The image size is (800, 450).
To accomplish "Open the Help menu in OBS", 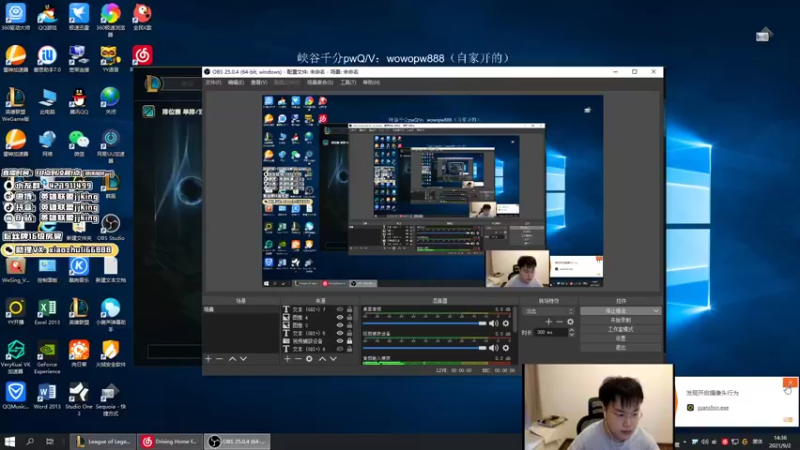I will coord(371,83).
